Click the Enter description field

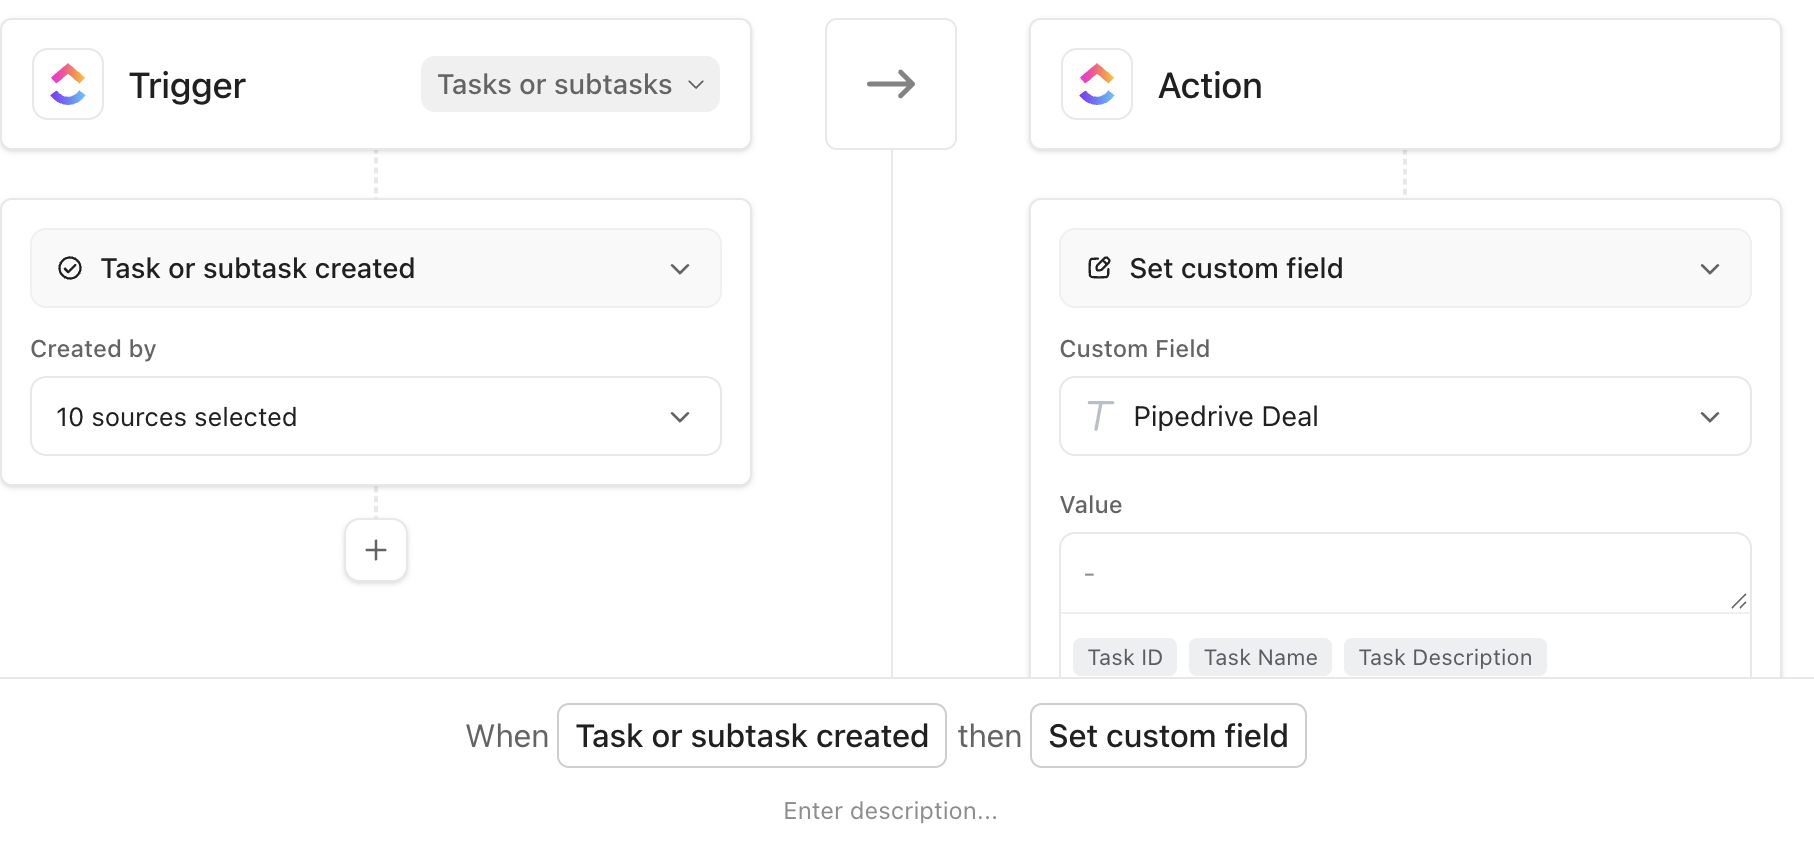click(x=890, y=811)
